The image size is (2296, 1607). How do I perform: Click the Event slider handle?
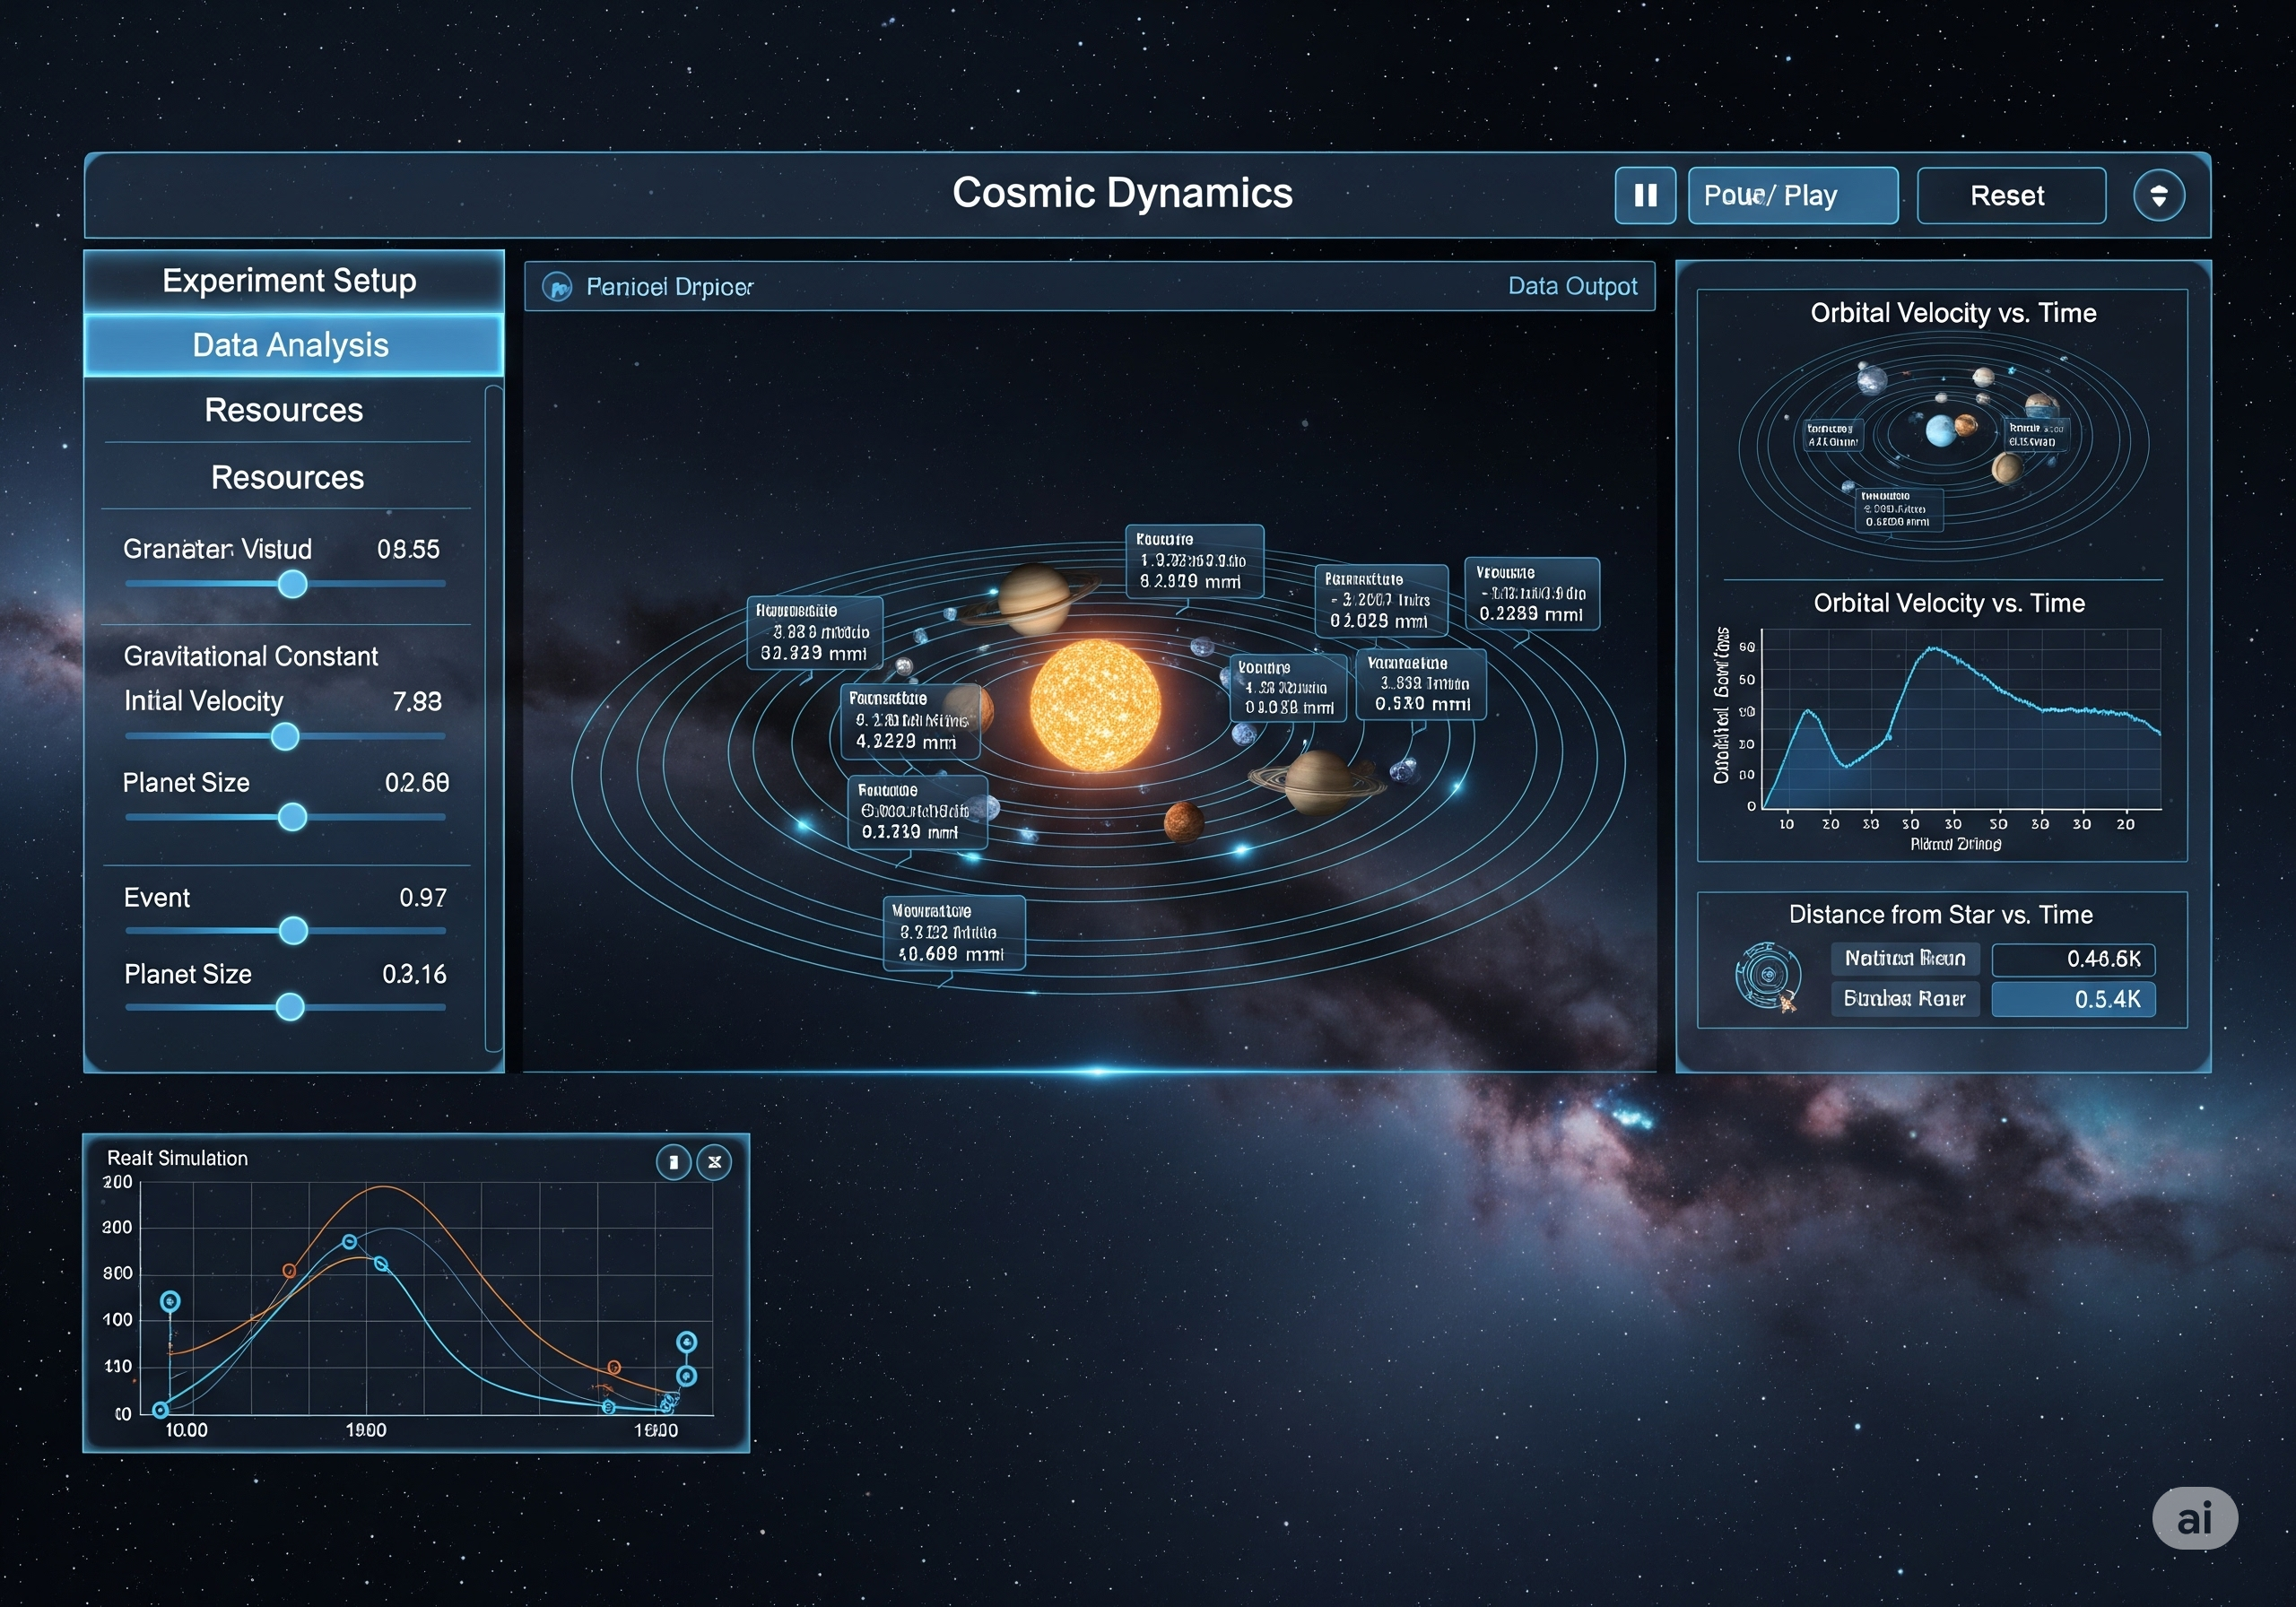click(293, 931)
